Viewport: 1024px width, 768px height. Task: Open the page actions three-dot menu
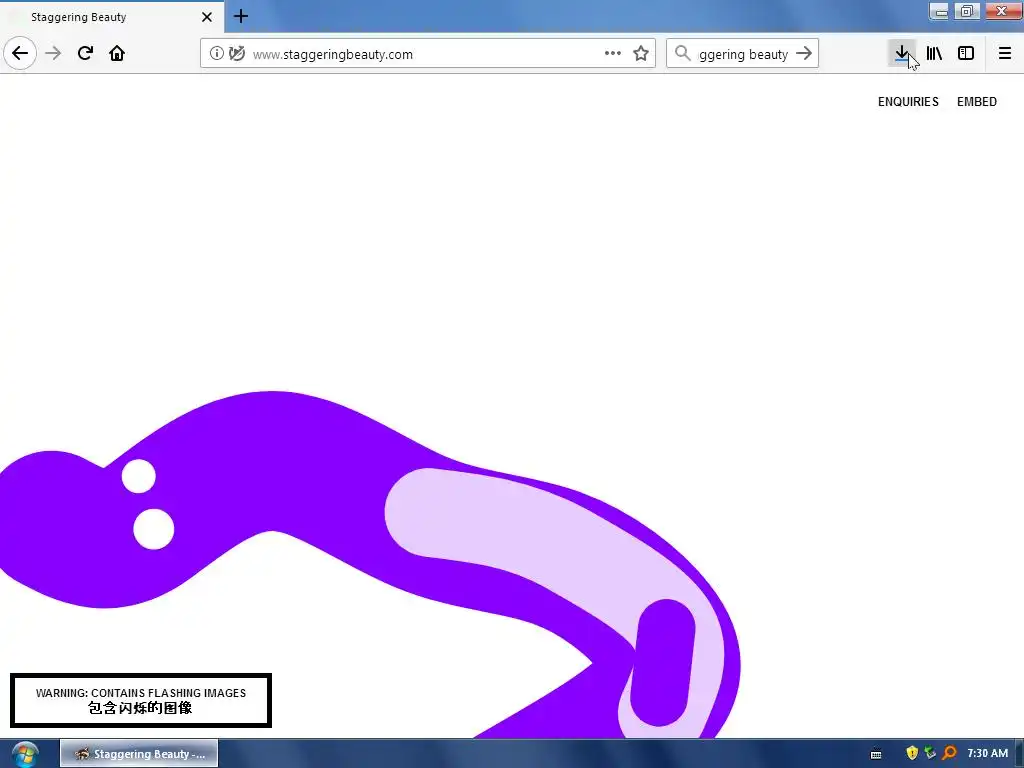613,54
